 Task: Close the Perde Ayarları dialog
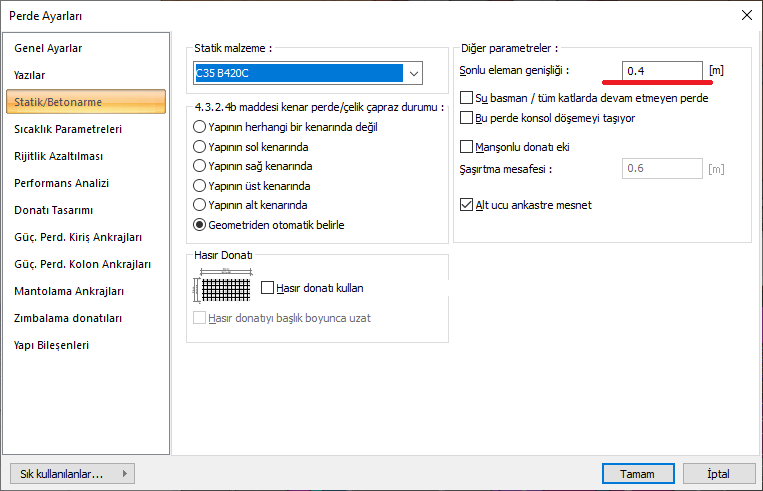(x=745, y=15)
